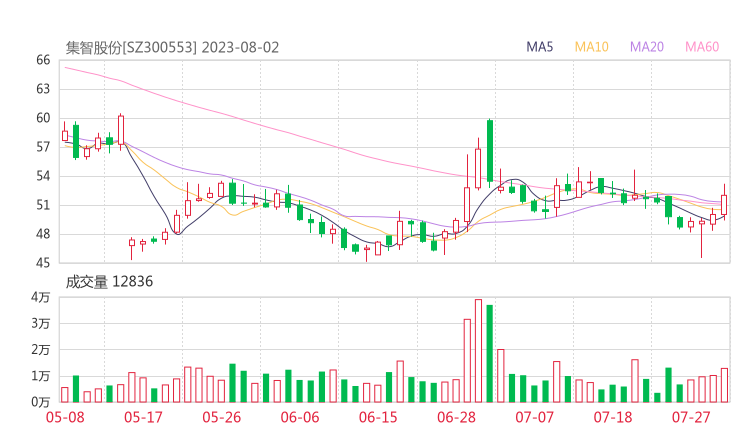
Task: Select the last red candlestick at chart's right edge
Action: point(724,202)
